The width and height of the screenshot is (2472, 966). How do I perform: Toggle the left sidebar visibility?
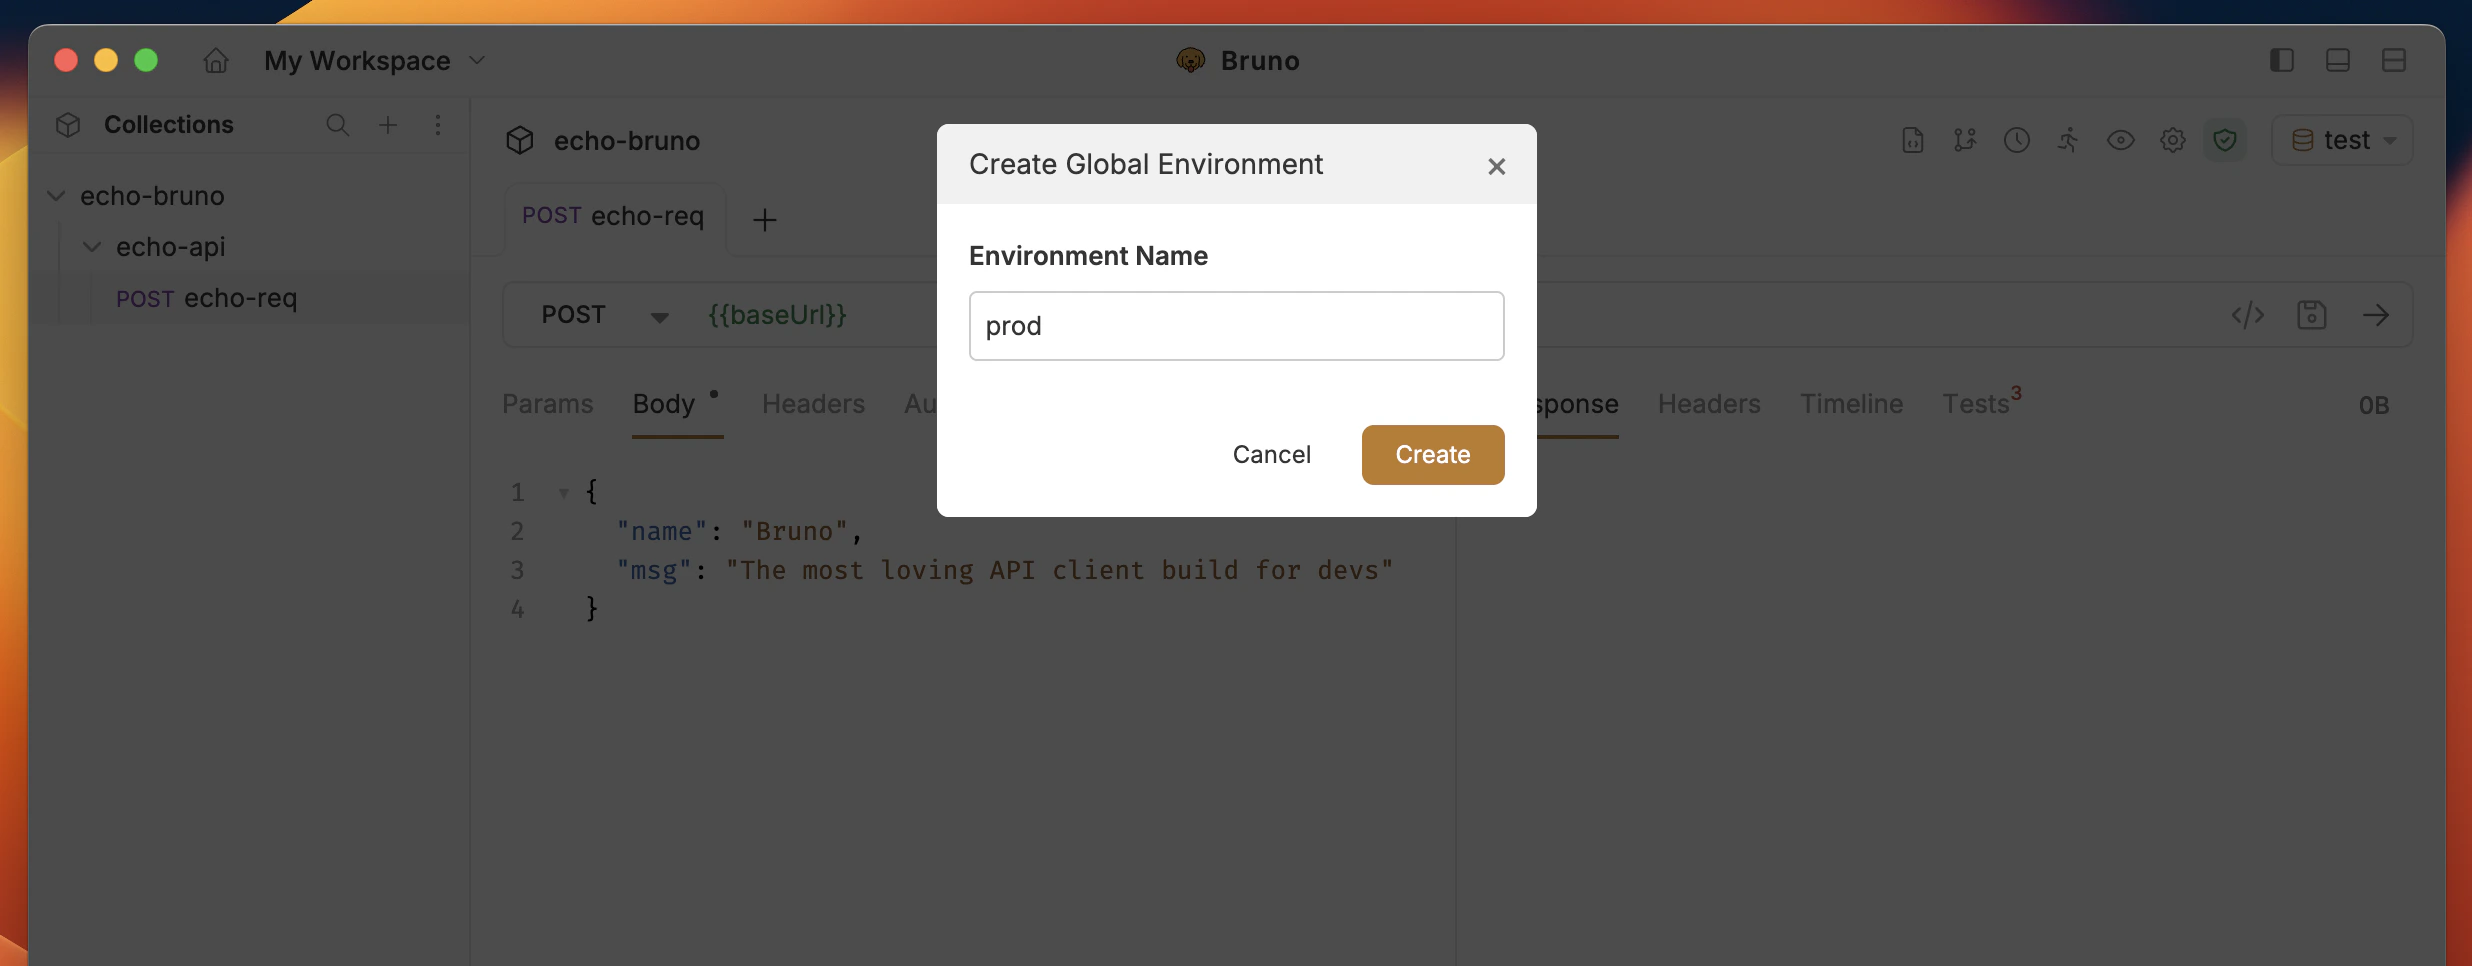[2281, 60]
